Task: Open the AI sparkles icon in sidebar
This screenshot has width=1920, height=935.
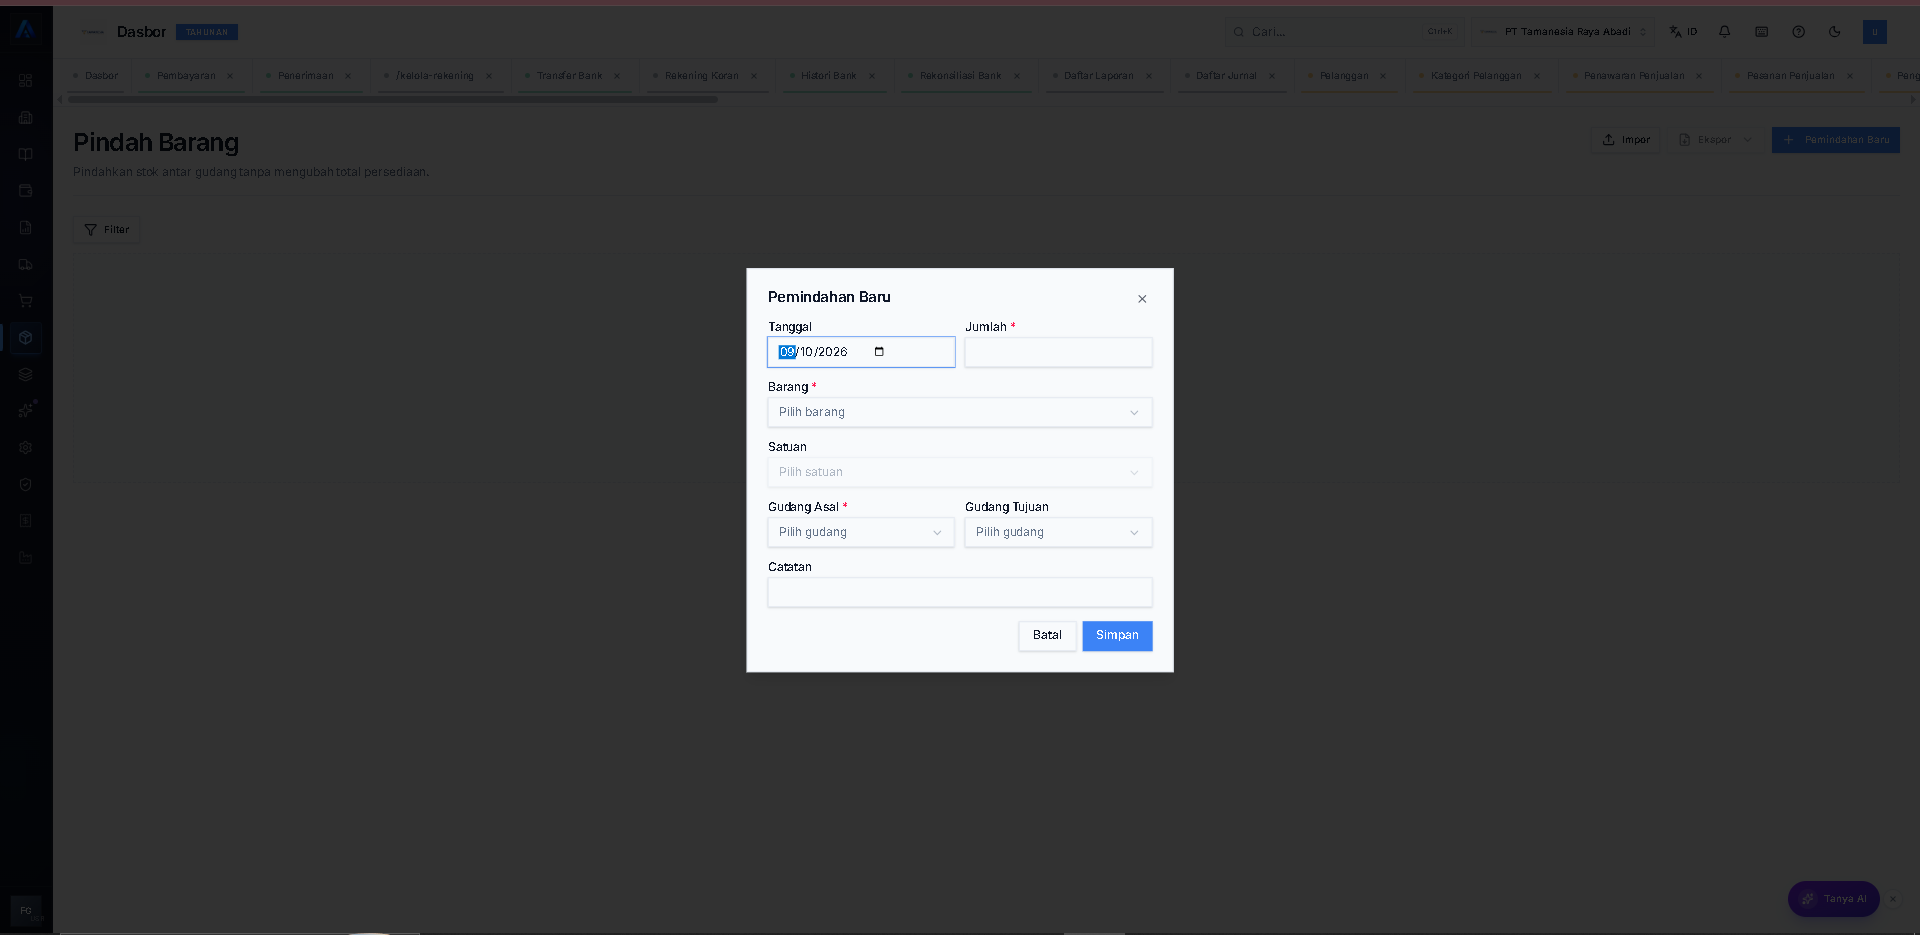Action: [26, 411]
